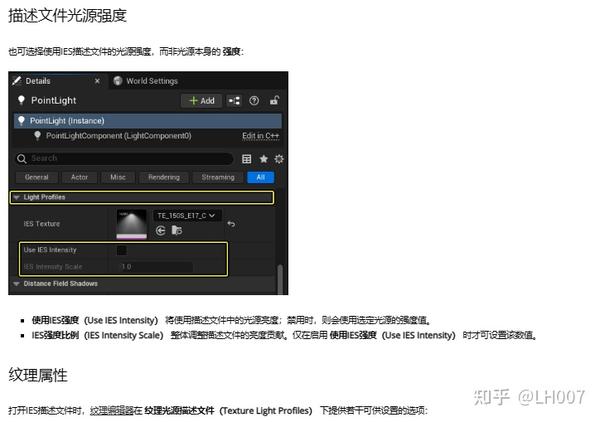
Task: Open the Edit in C++ link
Action: (261, 136)
